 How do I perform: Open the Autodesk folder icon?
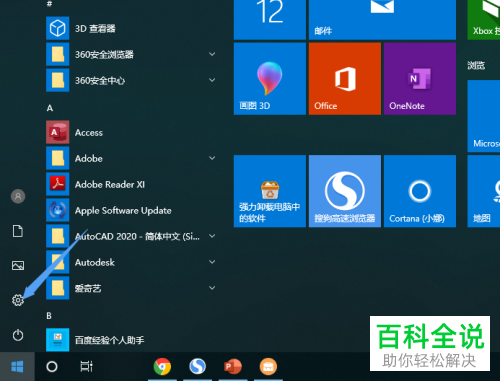[x=58, y=262]
